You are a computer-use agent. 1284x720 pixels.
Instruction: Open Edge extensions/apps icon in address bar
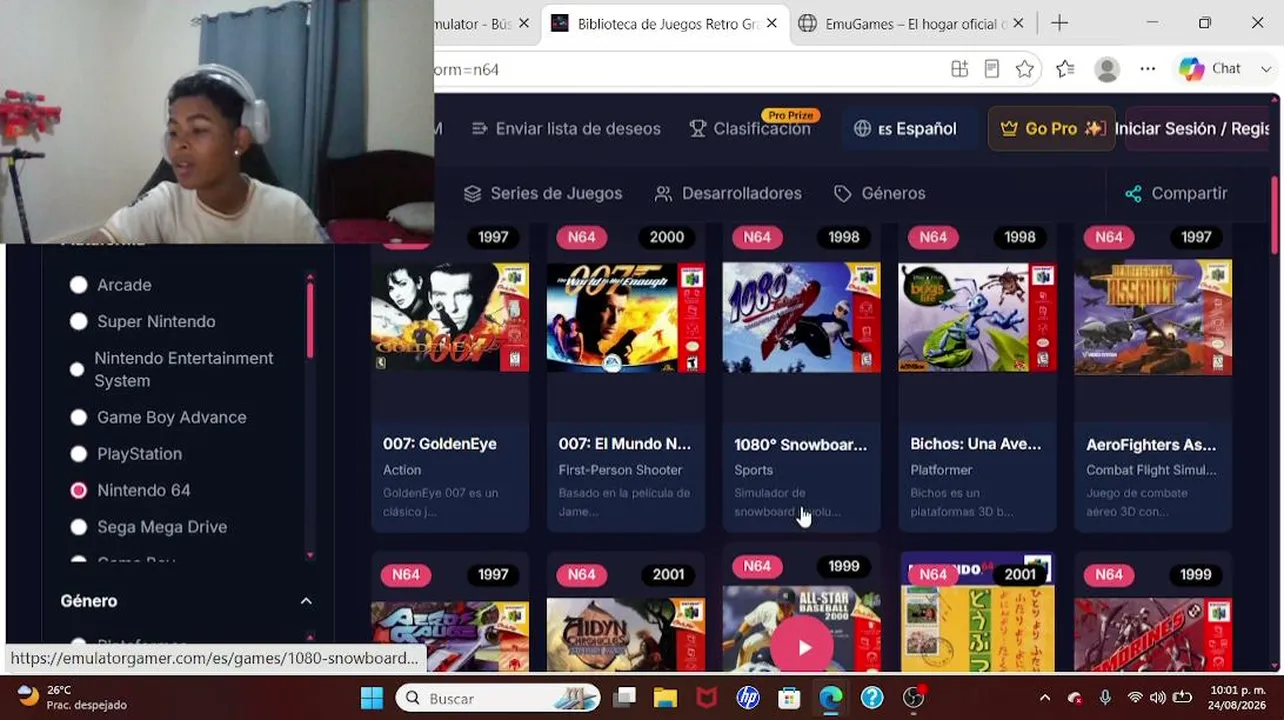pyautogui.click(x=959, y=69)
